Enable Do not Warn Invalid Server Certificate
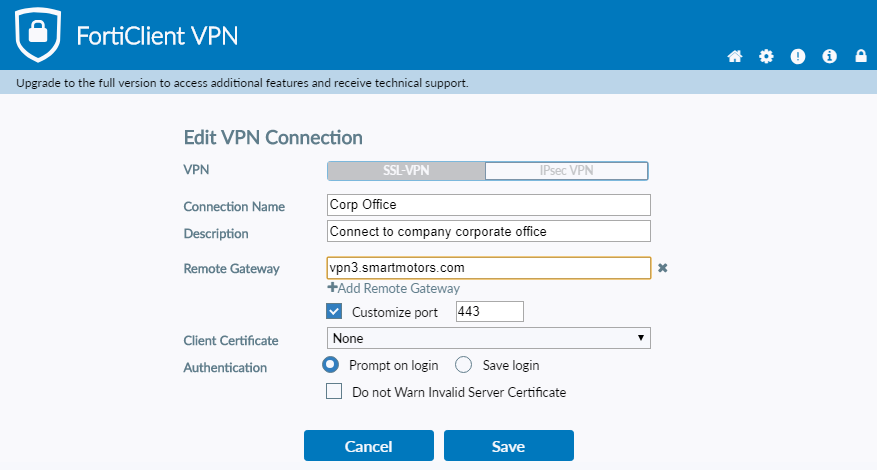Image resolution: width=877 pixels, height=470 pixels. coord(335,392)
